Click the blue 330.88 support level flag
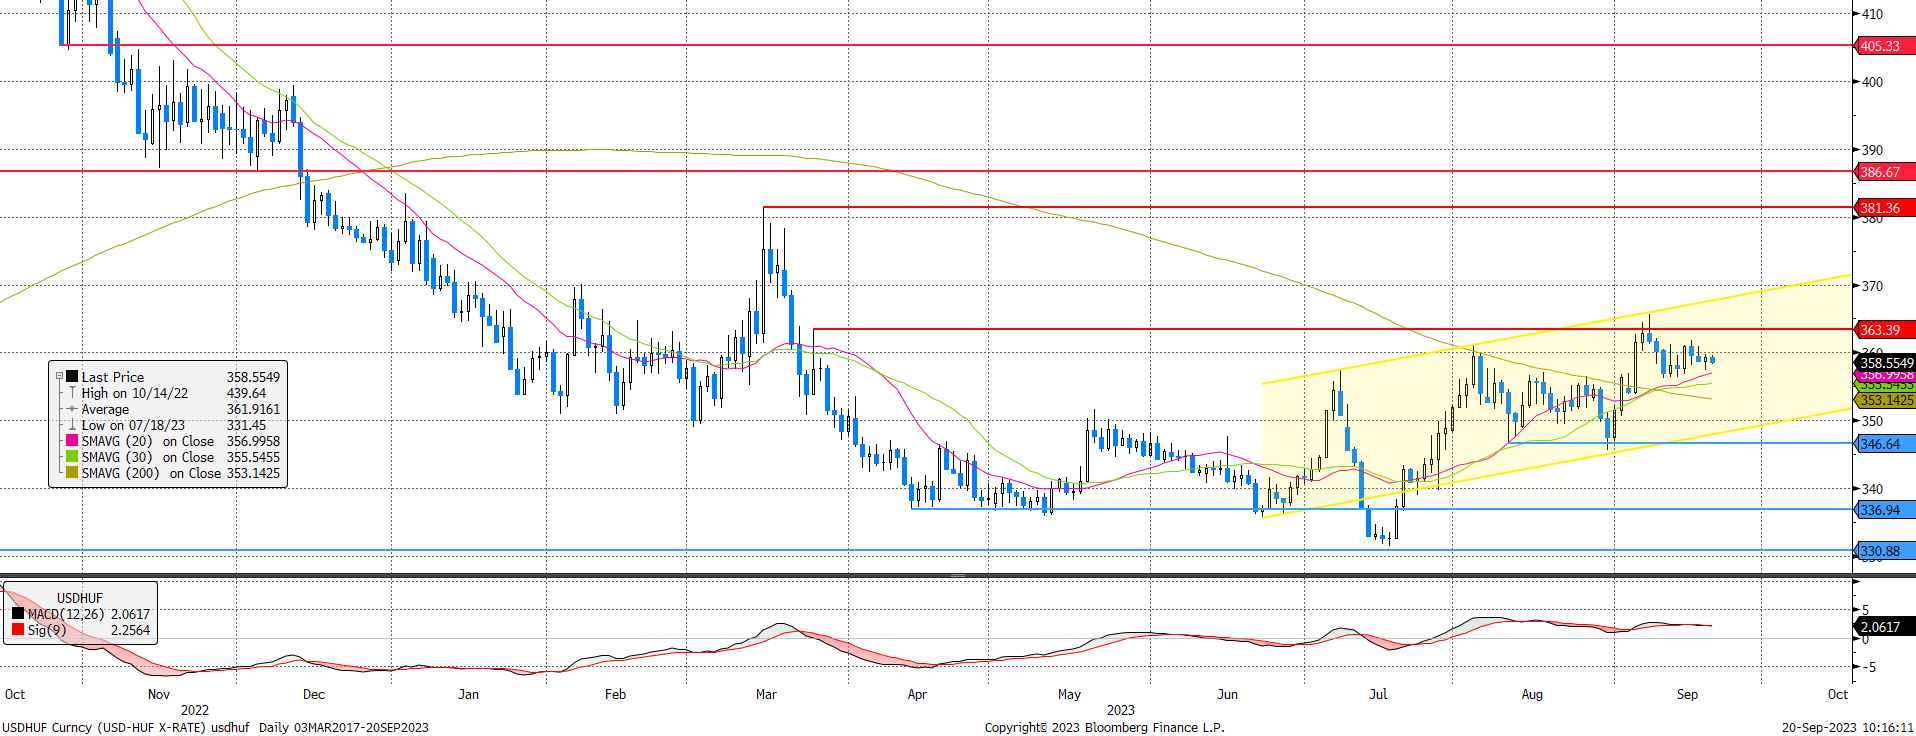The width and height of the screenshot is (1916, 736). (x=1884, y=551)
